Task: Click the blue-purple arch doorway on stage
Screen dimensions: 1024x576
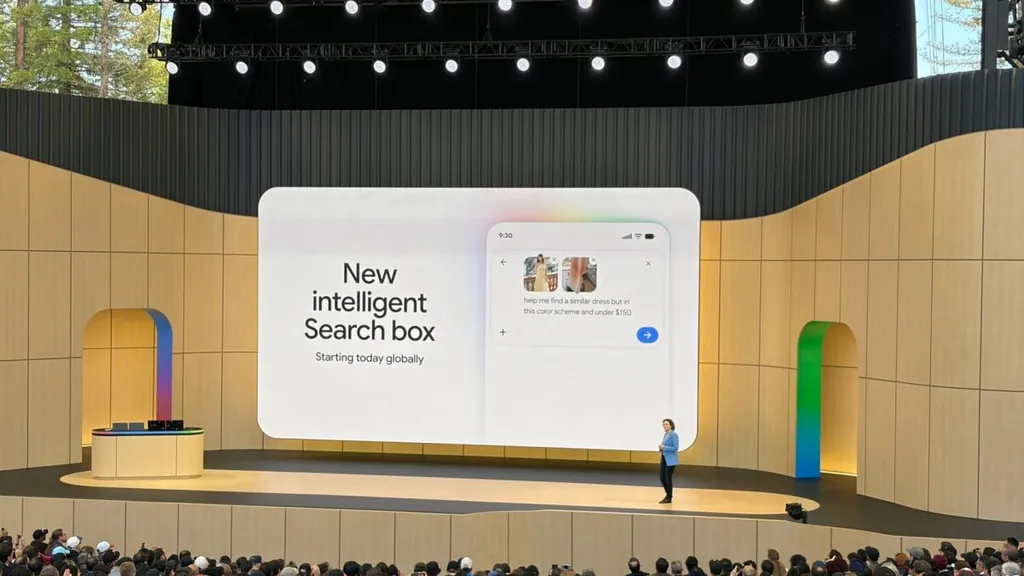Action: [x=128, y=370]
